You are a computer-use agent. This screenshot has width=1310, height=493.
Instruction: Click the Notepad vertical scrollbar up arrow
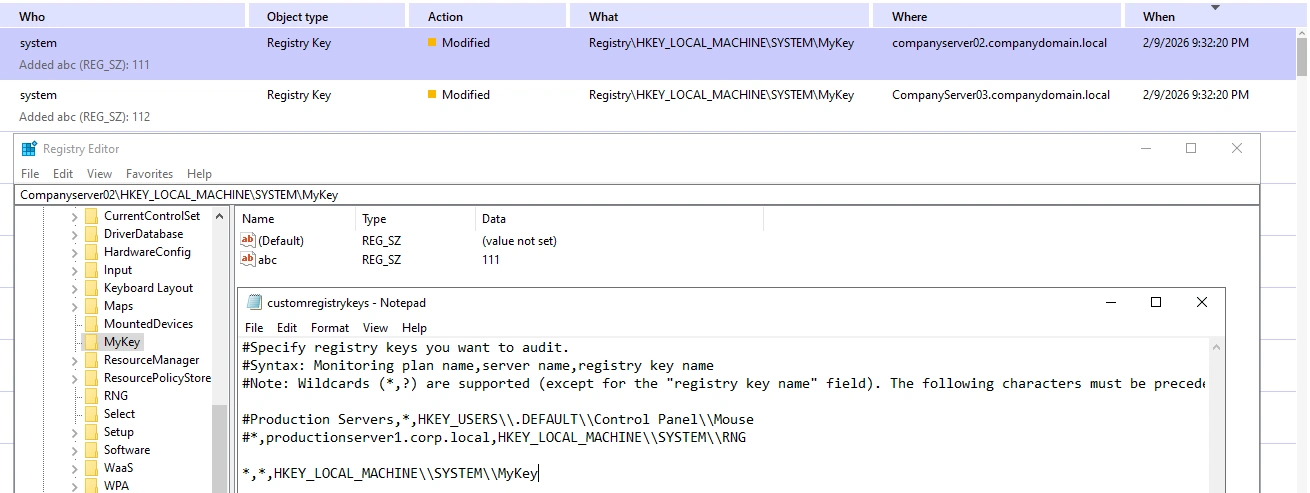click(x=1216, y=347)
